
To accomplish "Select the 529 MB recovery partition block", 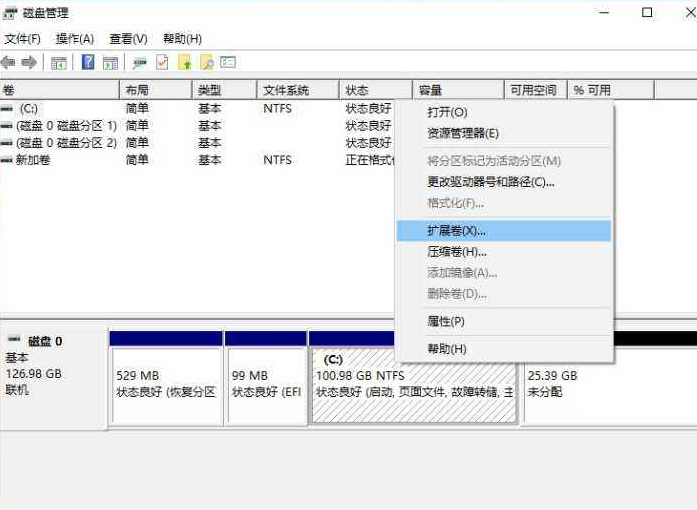I will point(166,384).
